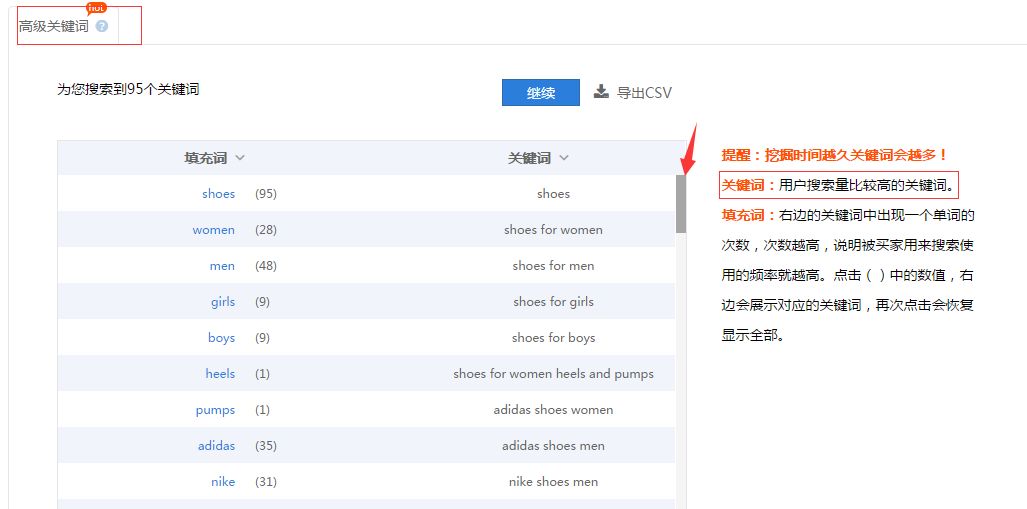Click the blue 继续 button
The width and height of the screenshot is (1027, 509).
(541, 92)
